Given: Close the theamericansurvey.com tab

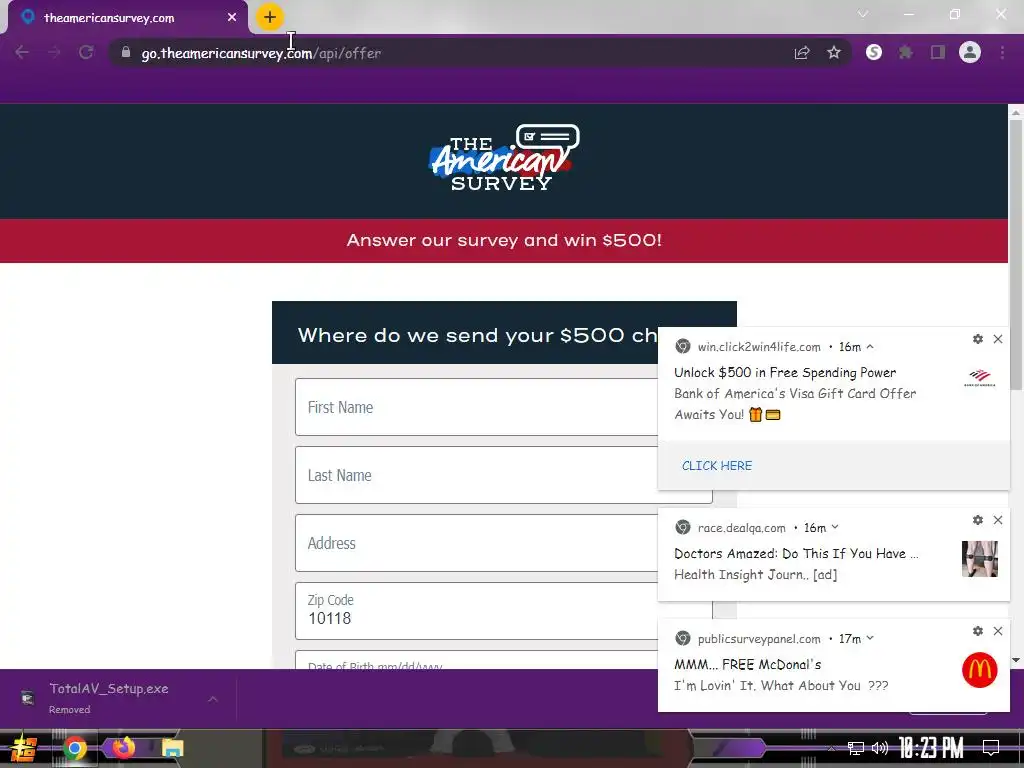Looking at the screenshot, I should tap(232, 18).
